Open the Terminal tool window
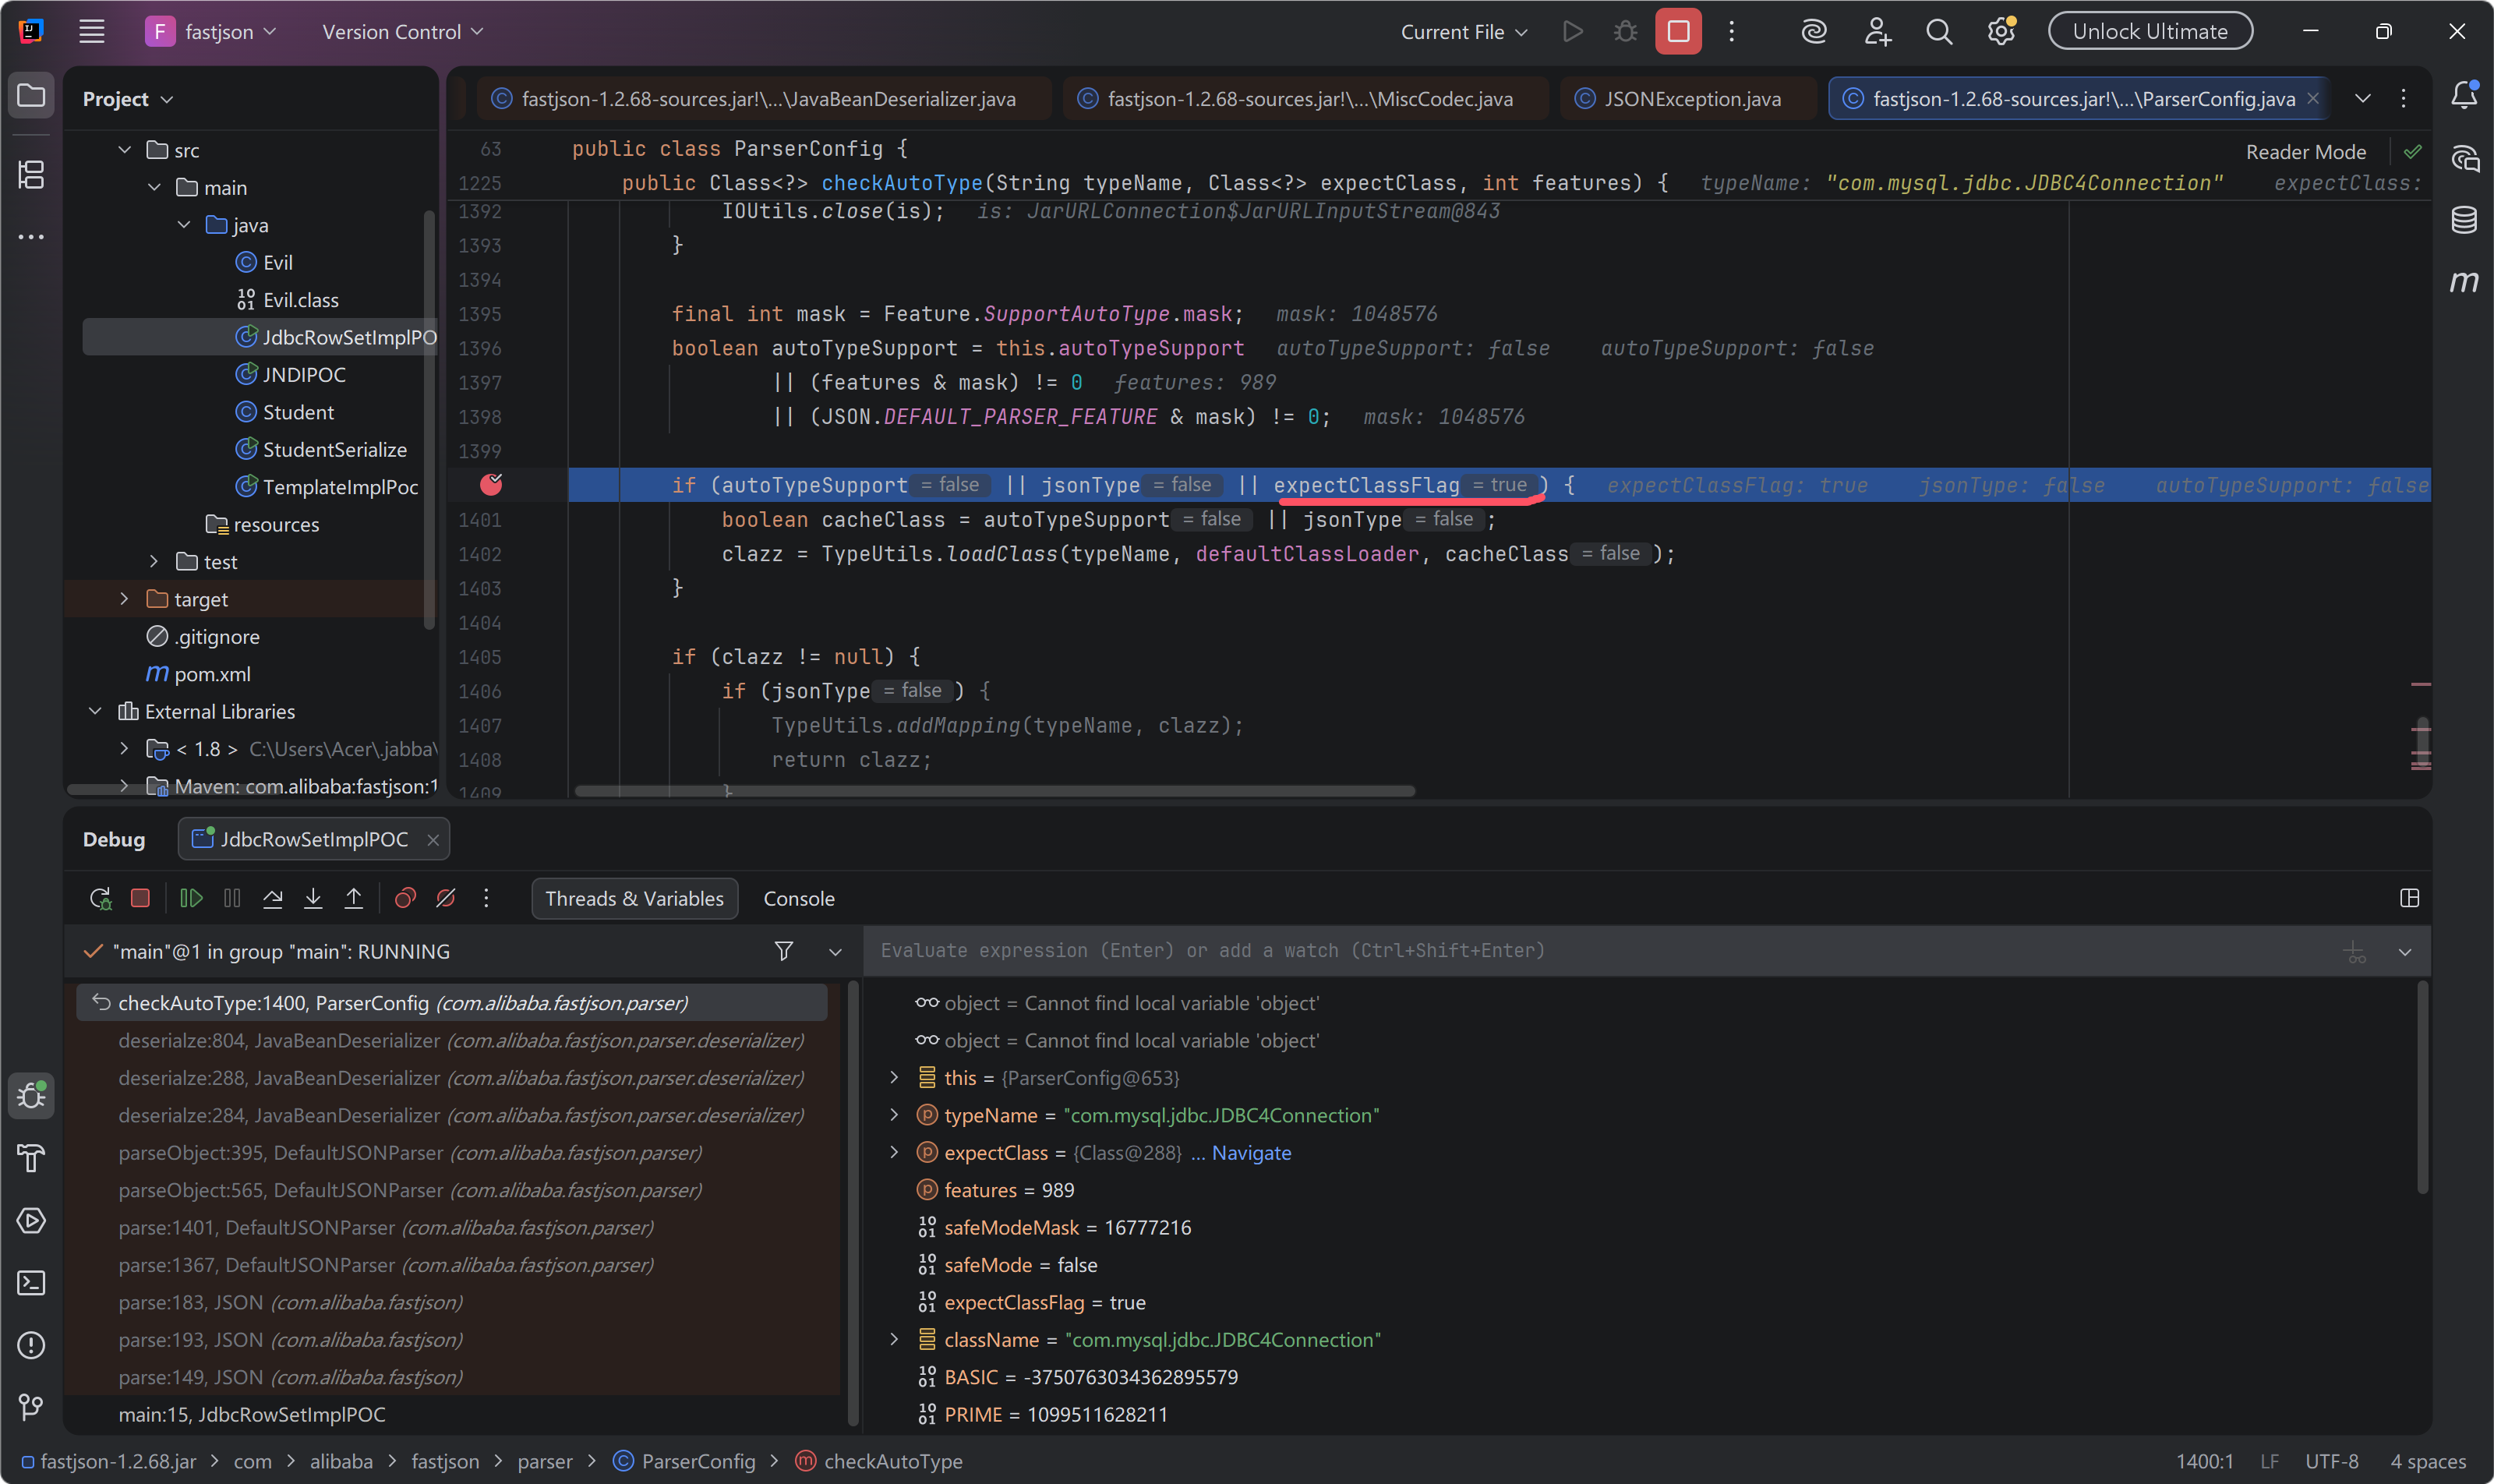Screen dimensions: 2494x1484 pyautogui.click(x=31, y=1282)
